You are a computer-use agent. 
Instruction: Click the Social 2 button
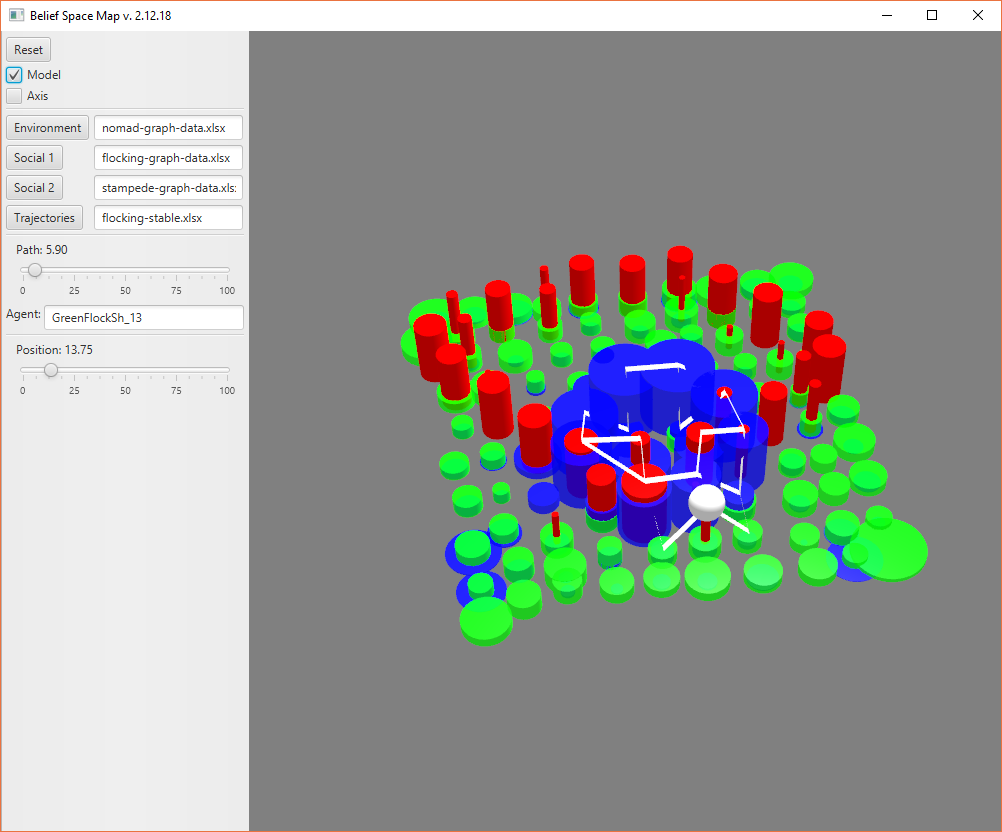click(x=34, y=188)
